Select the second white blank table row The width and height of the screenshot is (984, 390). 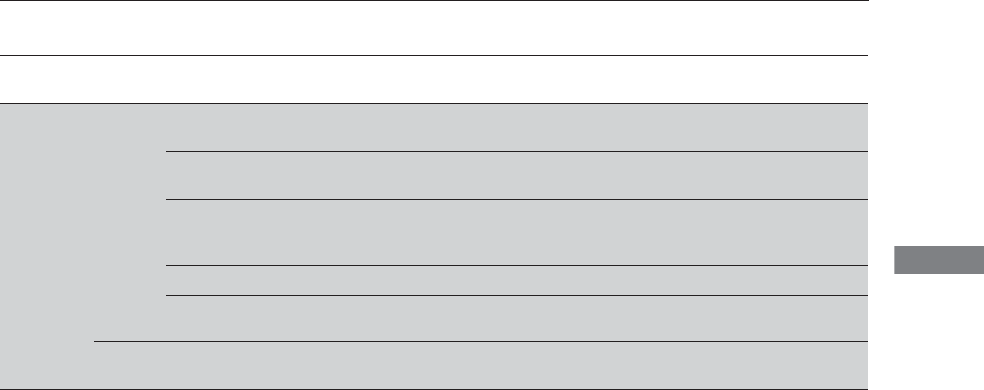pyautogui.click(x=434, y=80)
